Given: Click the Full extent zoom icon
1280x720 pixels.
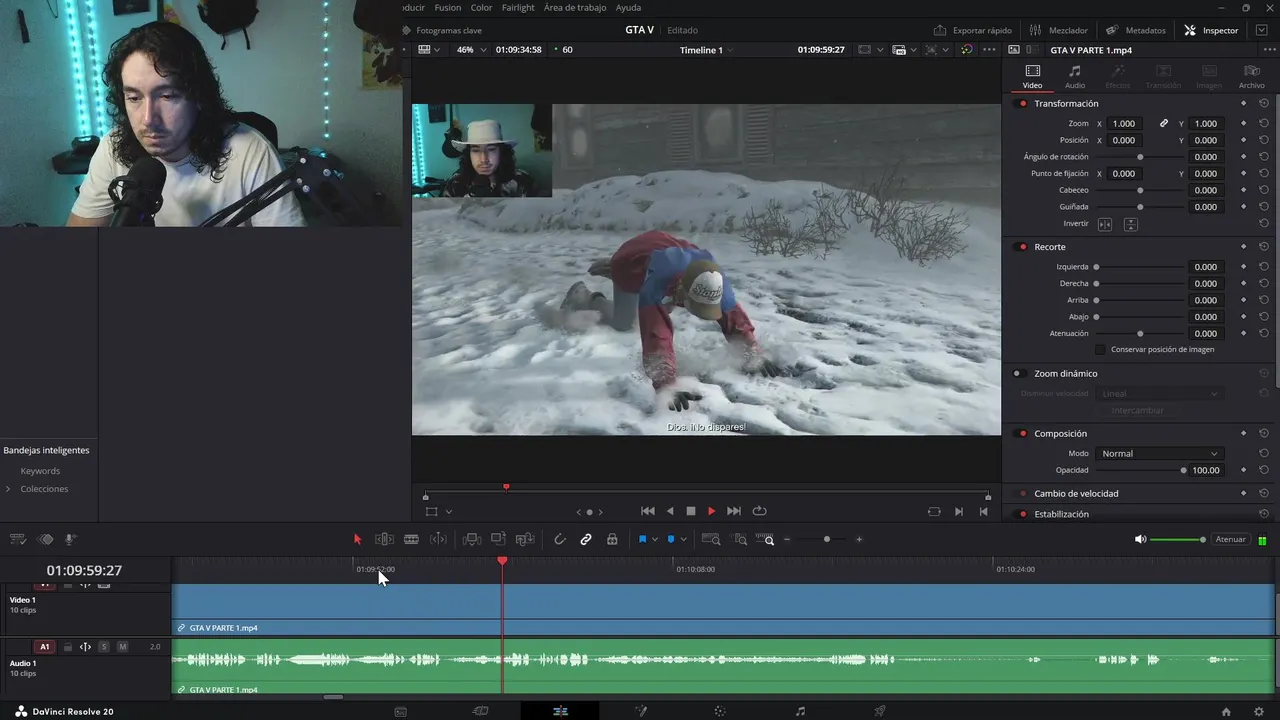Looking at the screenshot, I should pyautogui.click(x=711, y=539).
